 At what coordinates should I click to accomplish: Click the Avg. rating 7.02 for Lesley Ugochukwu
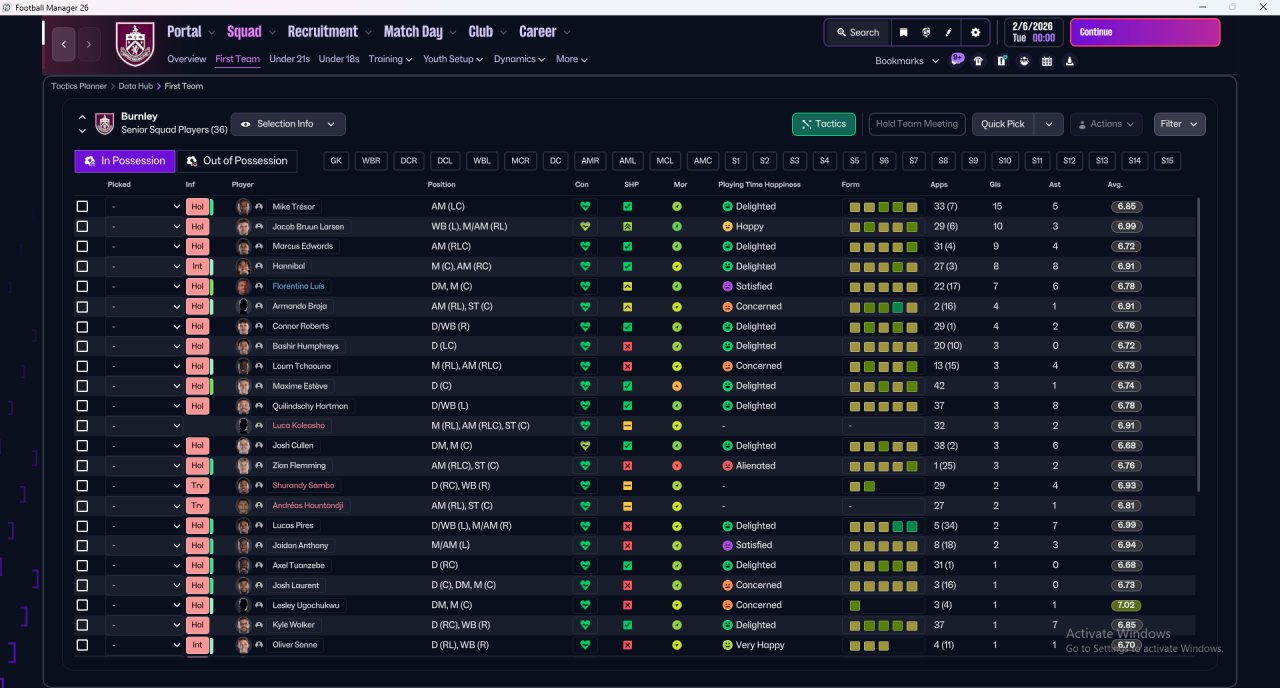(x=1126, y=605)
